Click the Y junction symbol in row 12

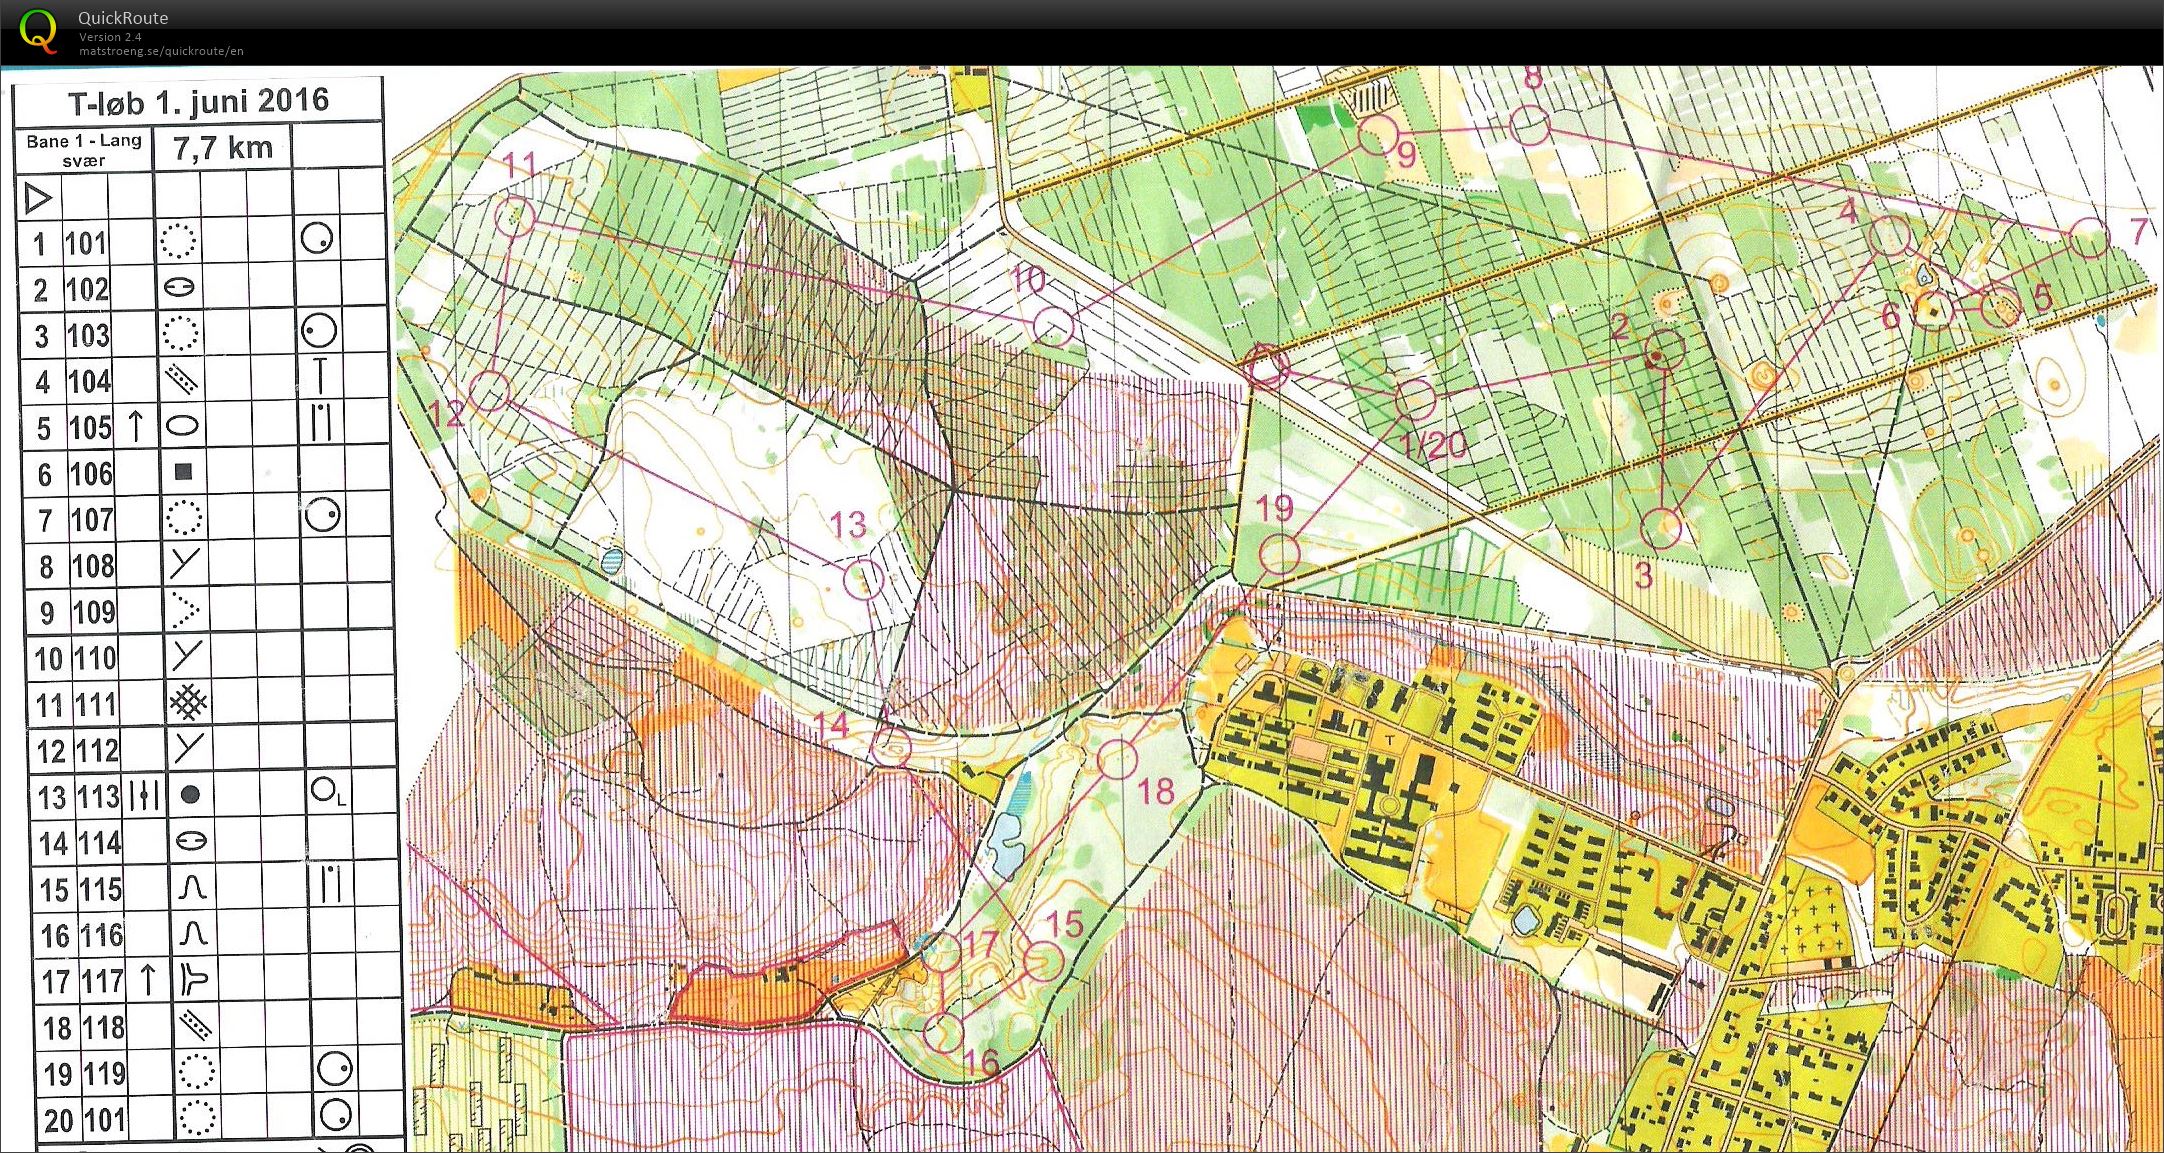188,748
